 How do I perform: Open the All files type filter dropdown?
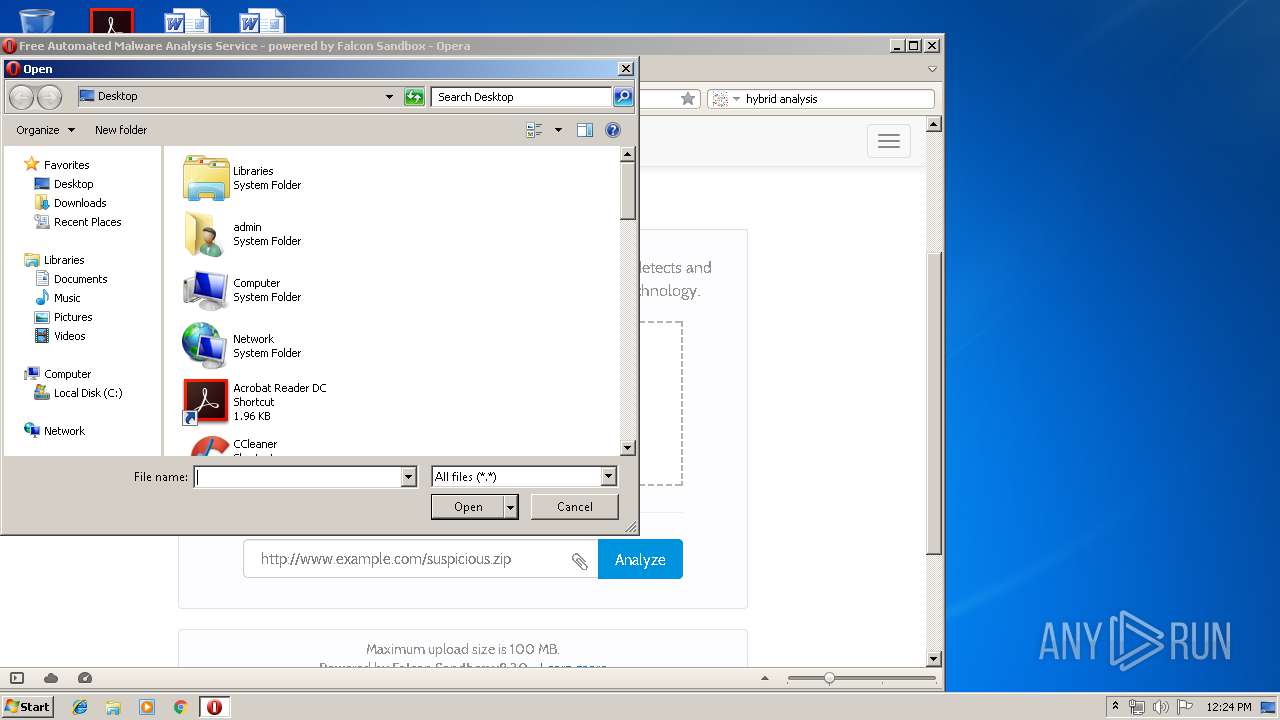pyautogui.click(x=608, y=478)
